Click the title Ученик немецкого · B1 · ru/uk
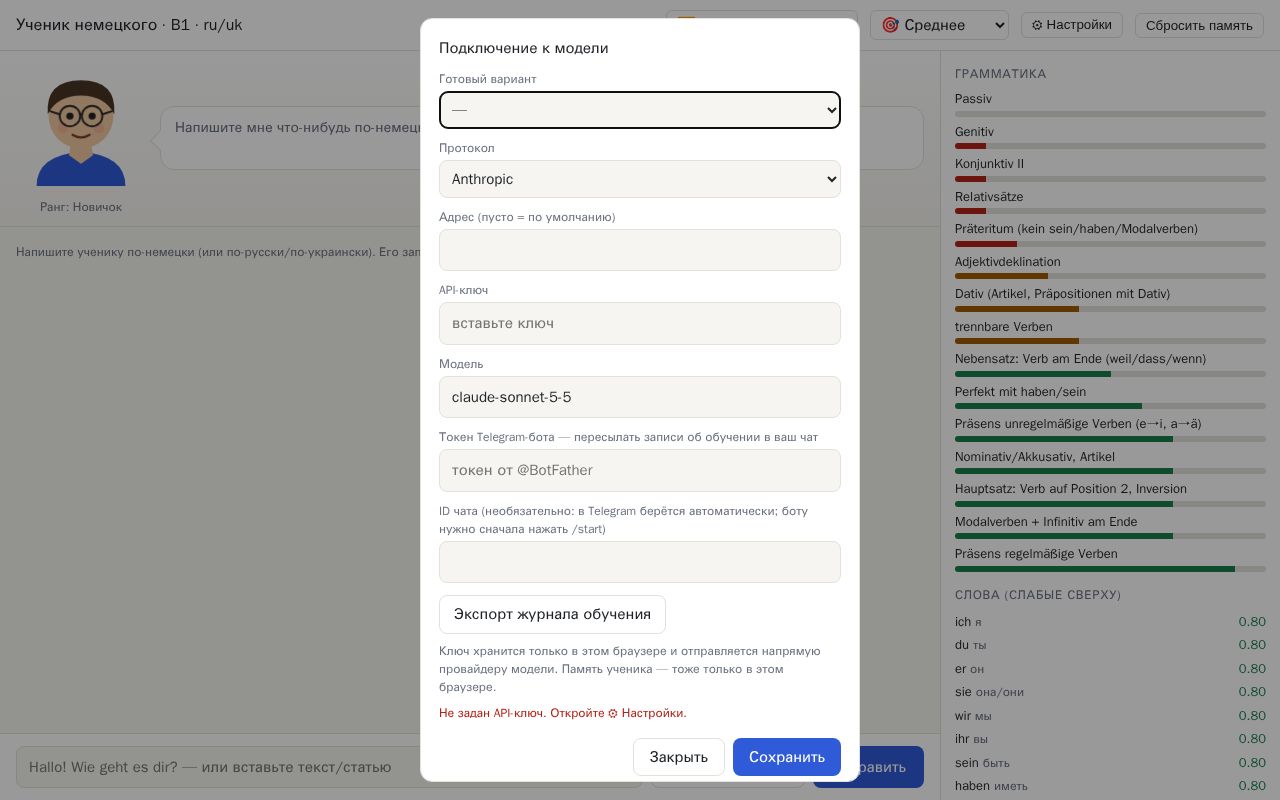The width and height of the screenshot is (1280, 800). (129, 25)
